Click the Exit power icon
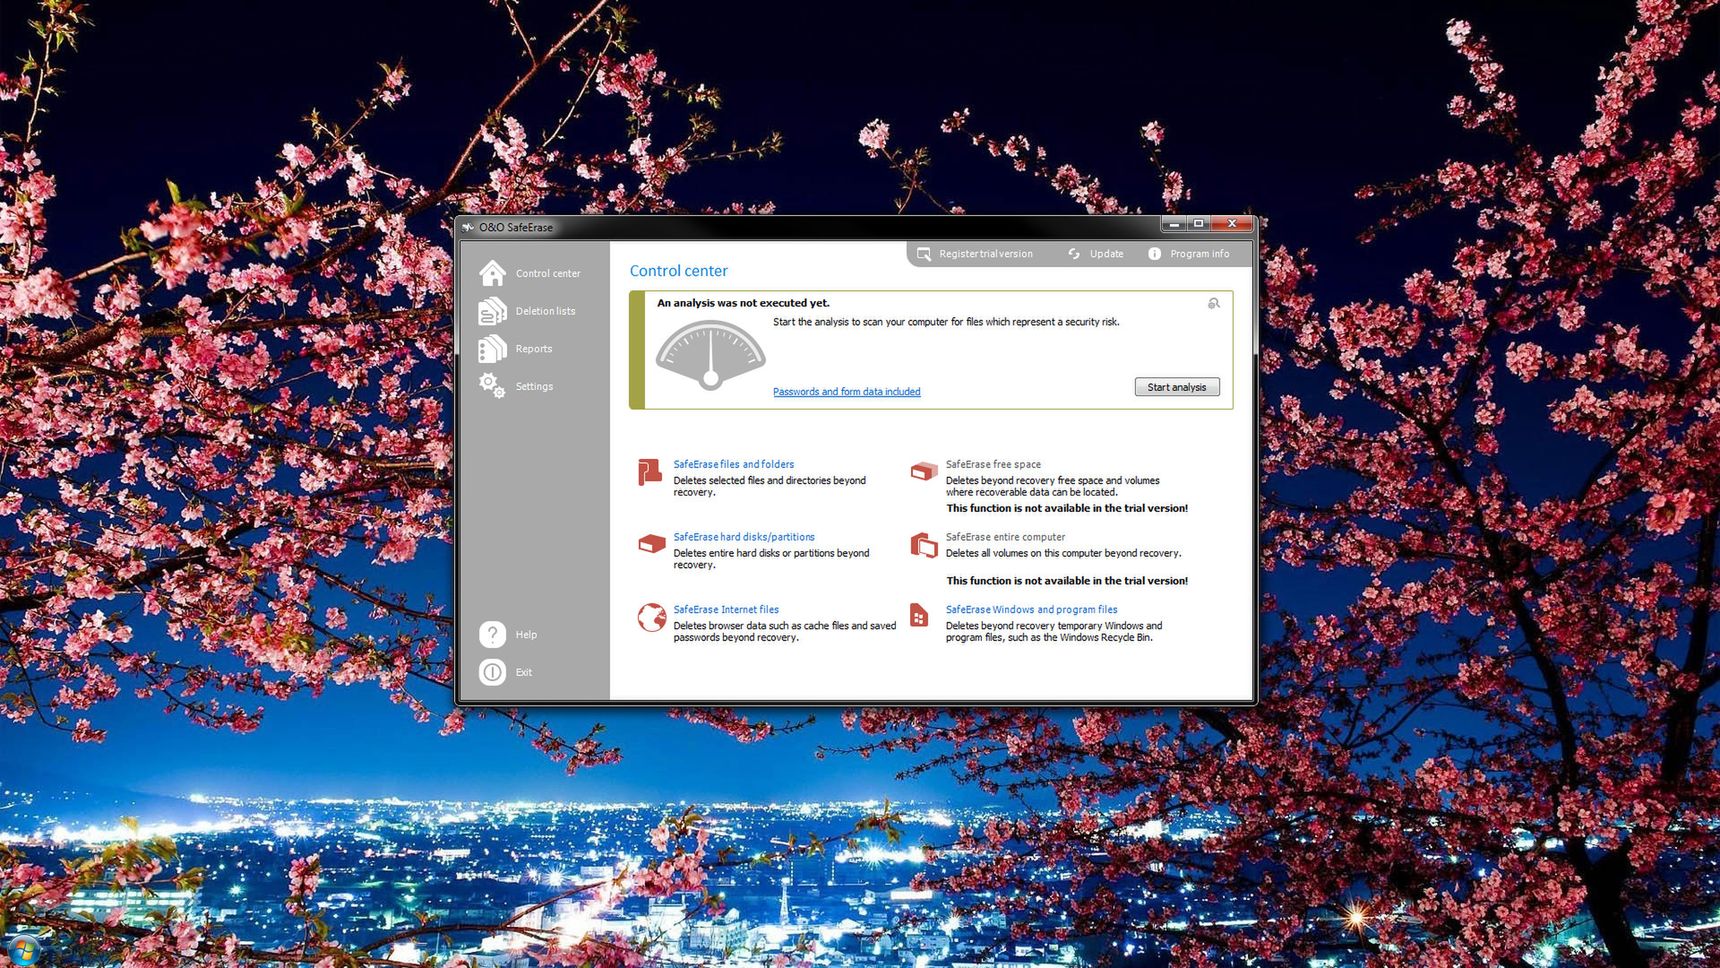The width and height of the screenshot is (1720, 968). 492,672
